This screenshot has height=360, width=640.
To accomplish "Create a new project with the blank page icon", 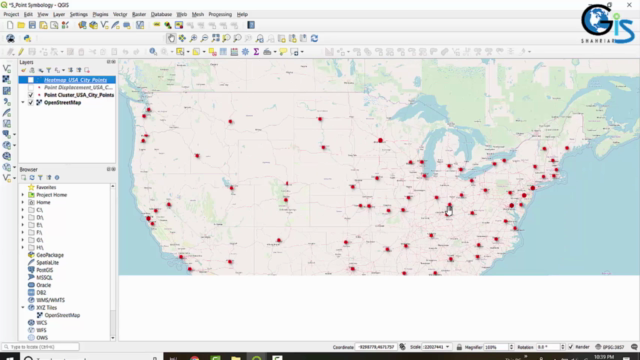I will [x=10, y=25].
